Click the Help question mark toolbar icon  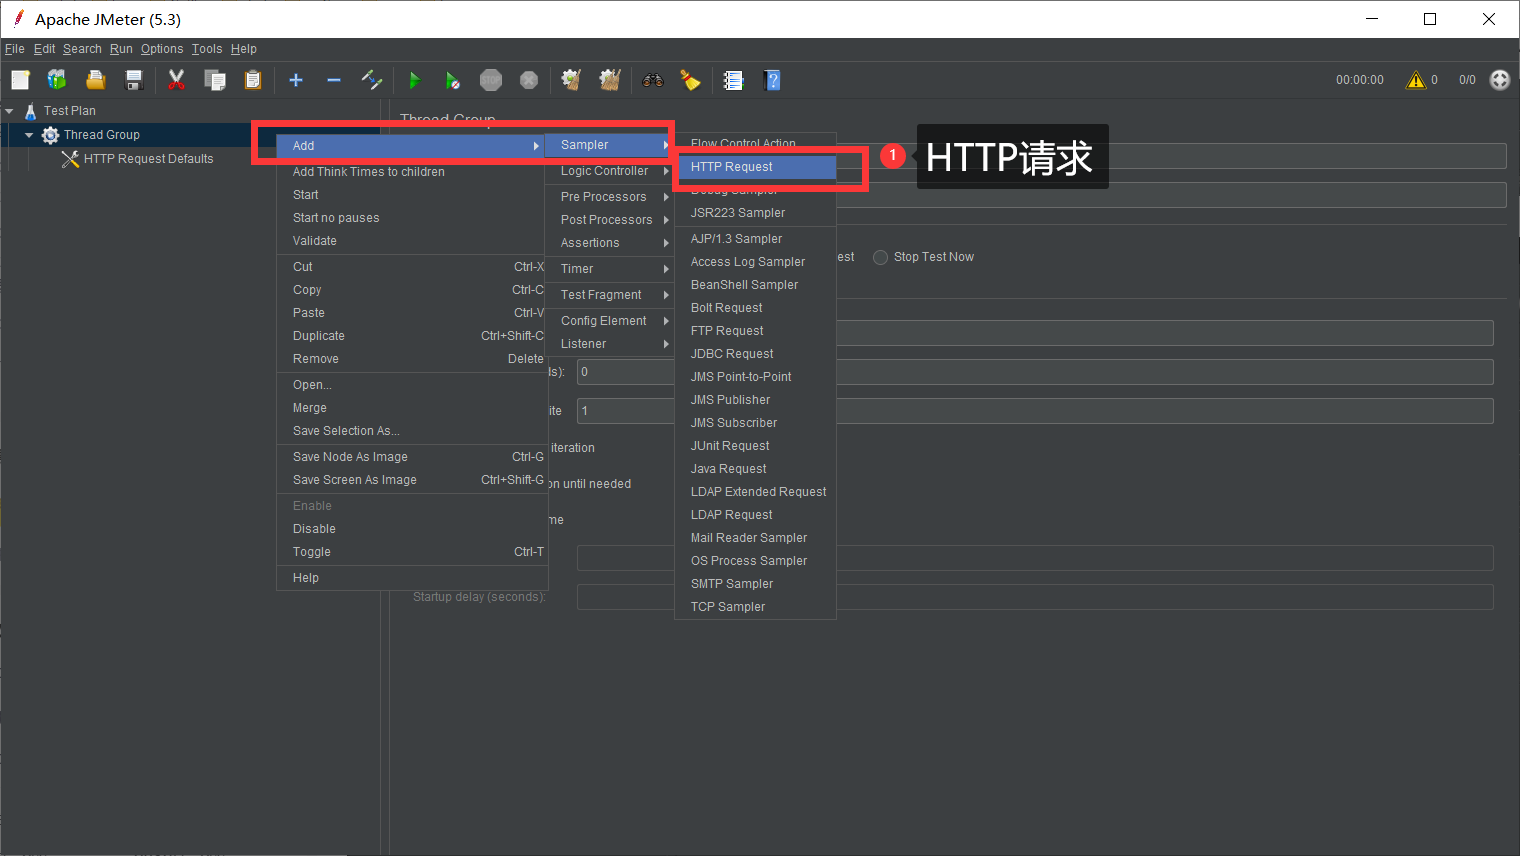[x=772, y=80]
